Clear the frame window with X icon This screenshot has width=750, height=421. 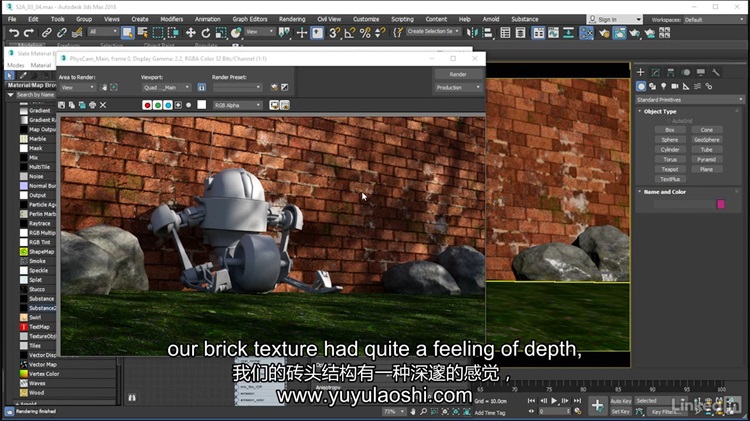103,105
